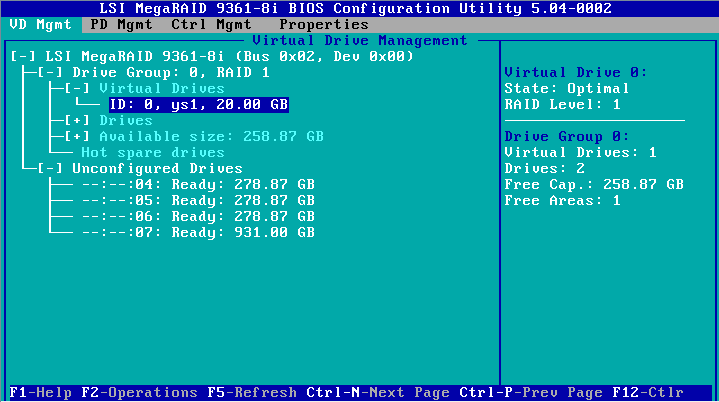Click F12-Ctlr in the bottom bar

[x=648, y=393]
